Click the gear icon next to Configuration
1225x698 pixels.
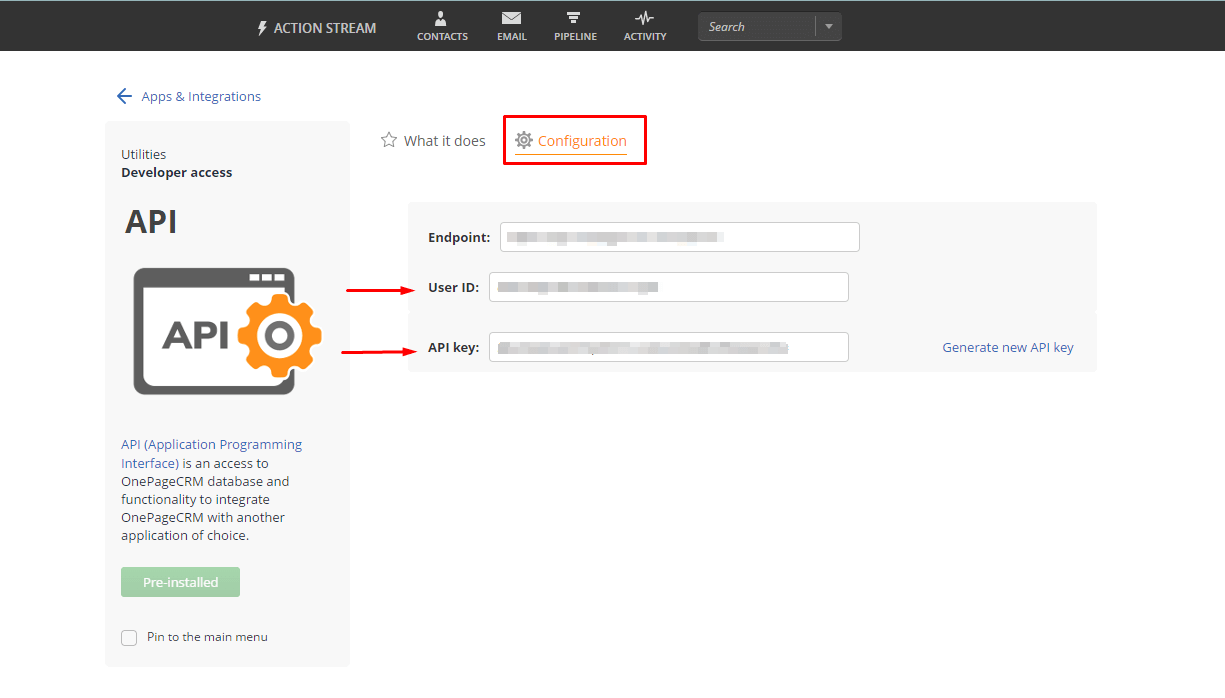(x=523, y=140)
